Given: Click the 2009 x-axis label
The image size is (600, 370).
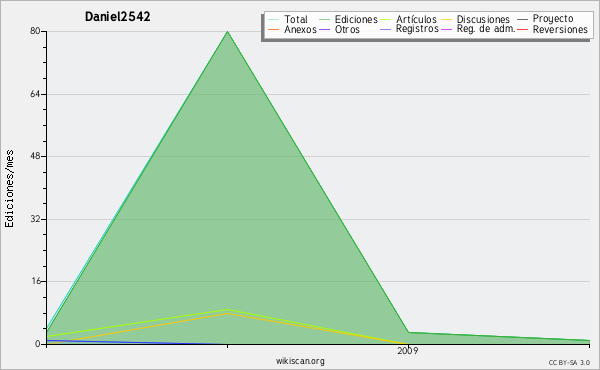Looking at the screenshot, I should tap(408, 351).
